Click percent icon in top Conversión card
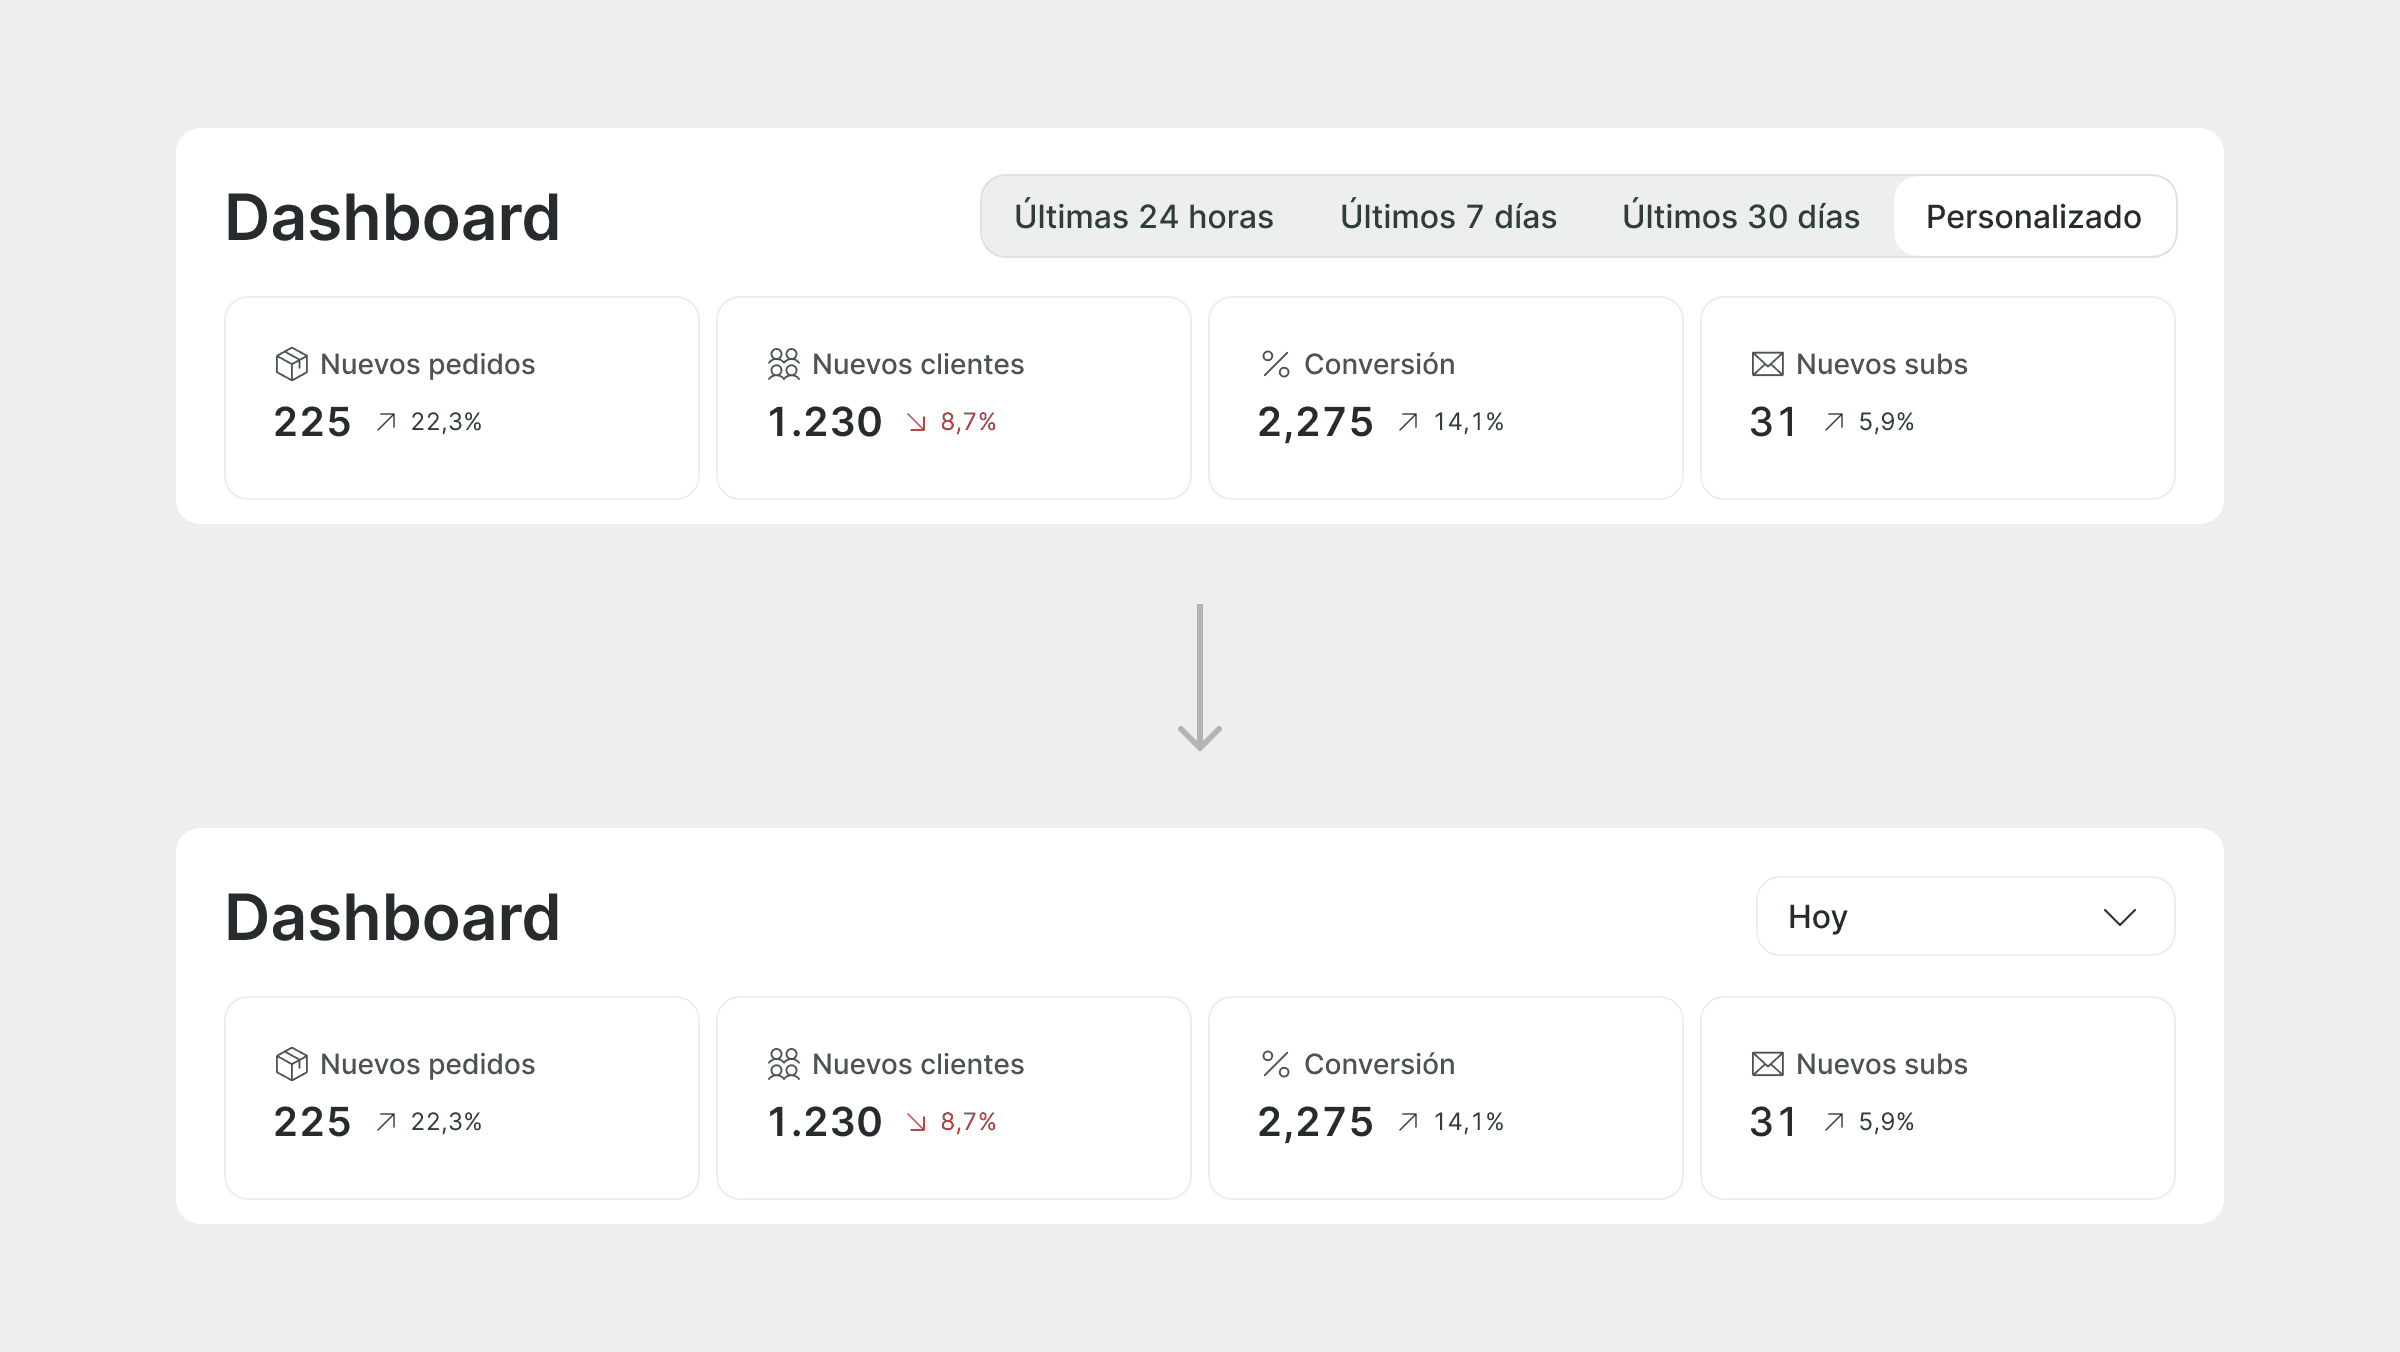This screenshot has width=2400, height=1352. pos(1275,364)
